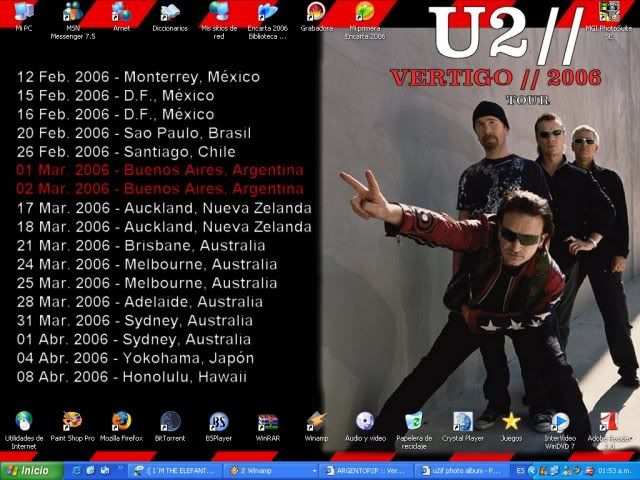The height and width of the screenshot is (480, 640).
Task: Open the Diccionarios desktop shortcut
Action: pyautogui.click(x=170, y=14)
